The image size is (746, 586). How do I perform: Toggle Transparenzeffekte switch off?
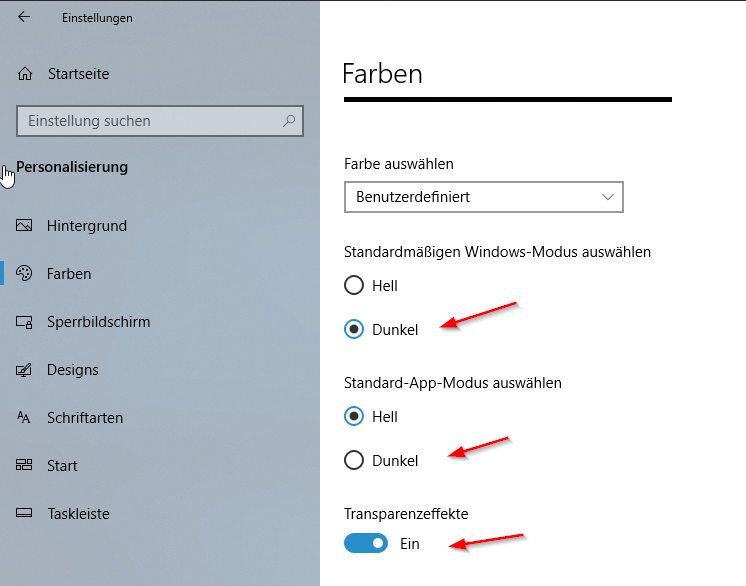tap(366, 543)
